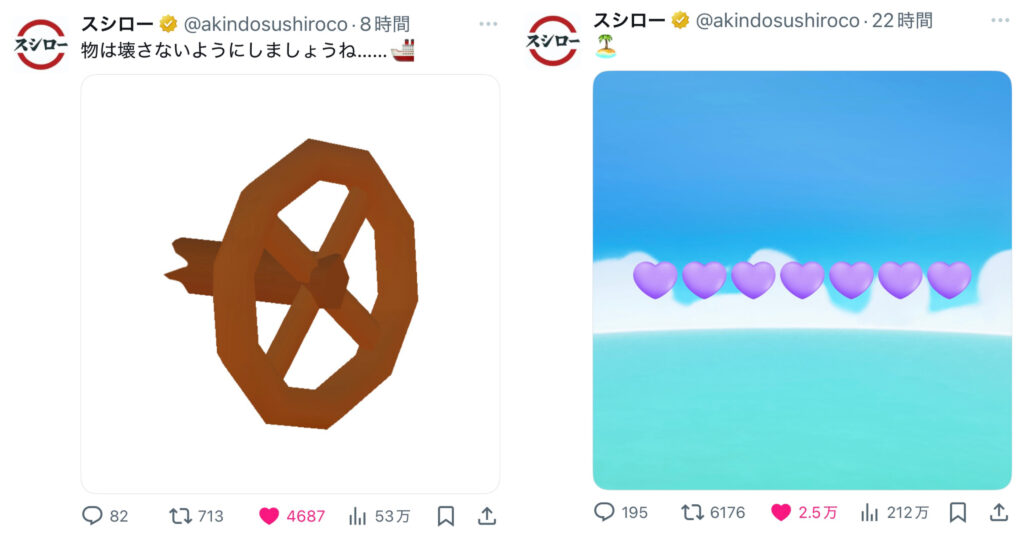Viewport: 1024px width, 538px height.
Task: Bookmark the purple hearts tweet
Action: point(957,512)
